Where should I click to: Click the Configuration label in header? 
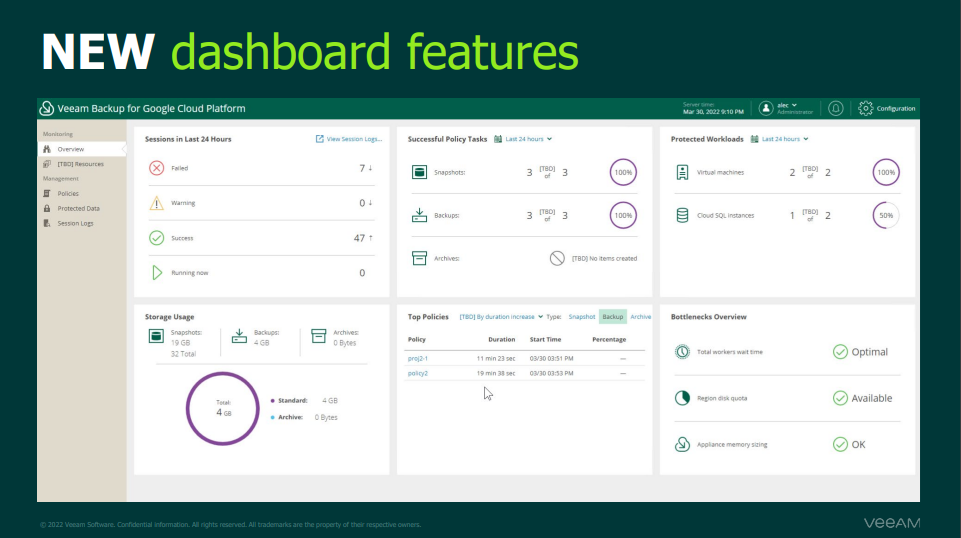[895, 108]
